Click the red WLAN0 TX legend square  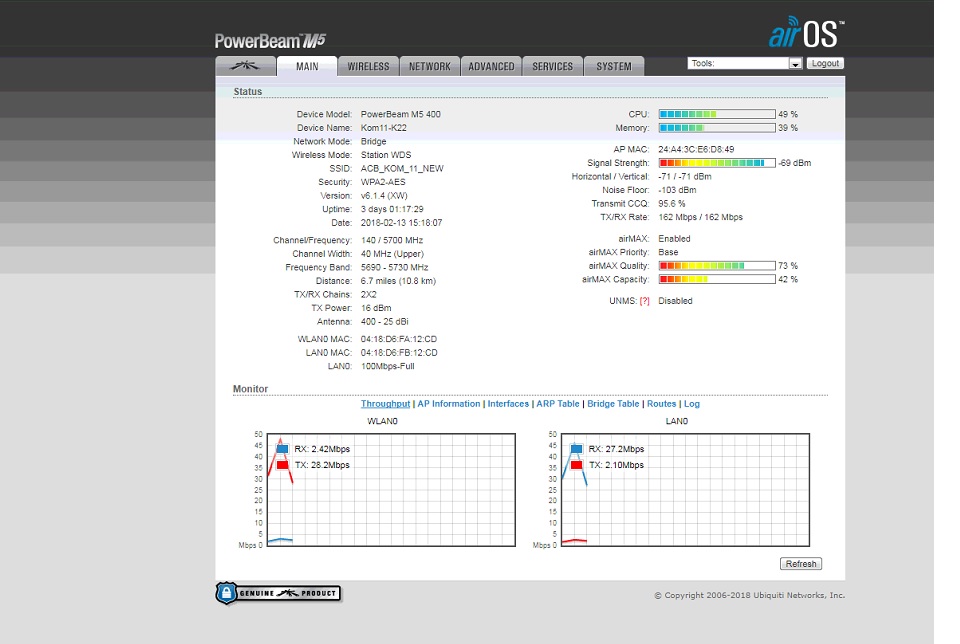point(282,465)
